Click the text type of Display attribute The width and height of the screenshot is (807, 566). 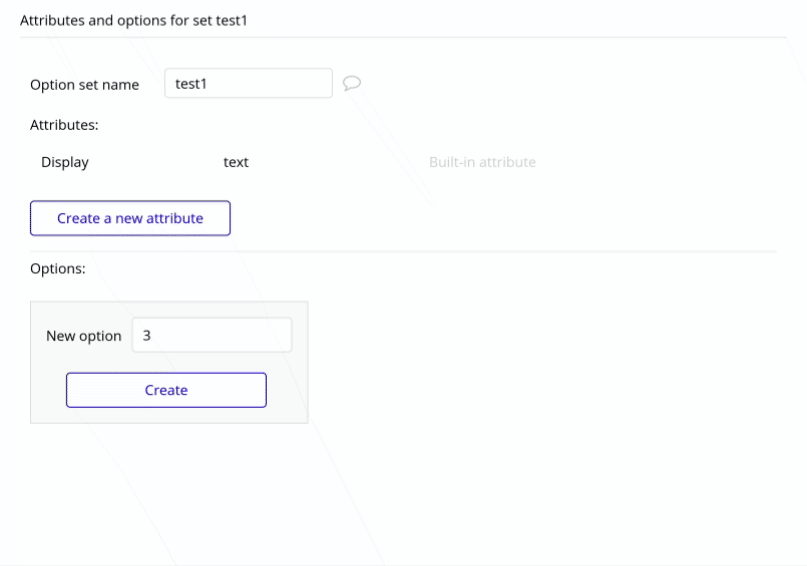[x=236, y=162]
